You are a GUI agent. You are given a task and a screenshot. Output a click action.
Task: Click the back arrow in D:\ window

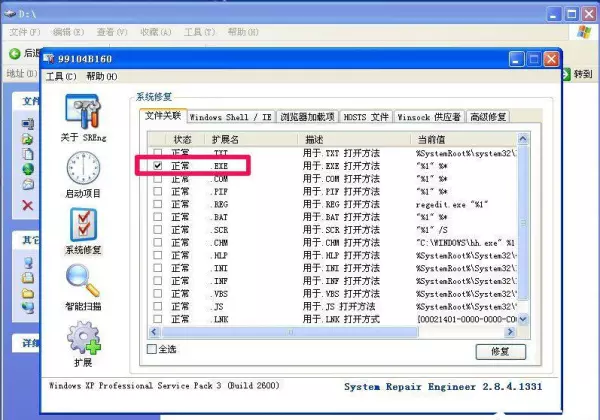[15, 54]
